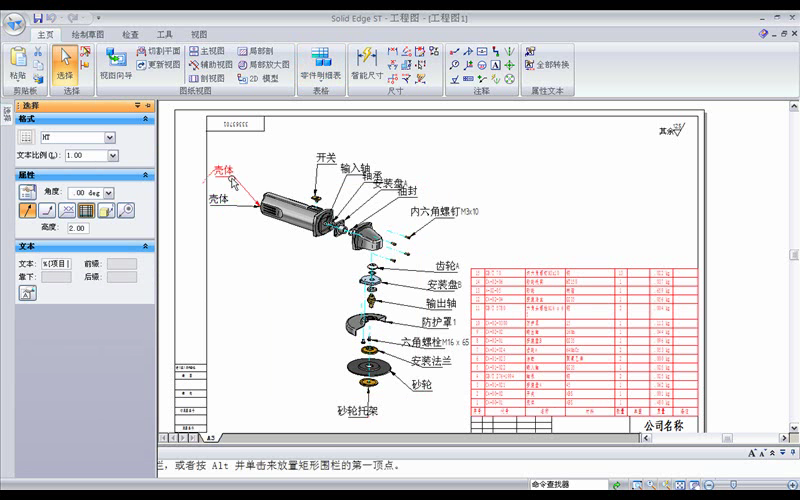The width and height of the screenshot is (800, 500).
Task: Click the next sheet navigation arrow
Action: click(x=183, y=438)
